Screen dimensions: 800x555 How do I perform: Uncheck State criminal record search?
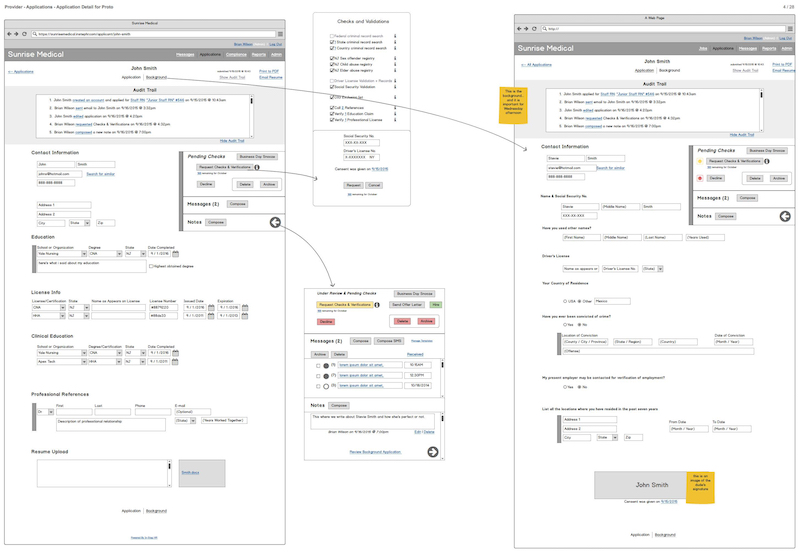pos(332,42)
